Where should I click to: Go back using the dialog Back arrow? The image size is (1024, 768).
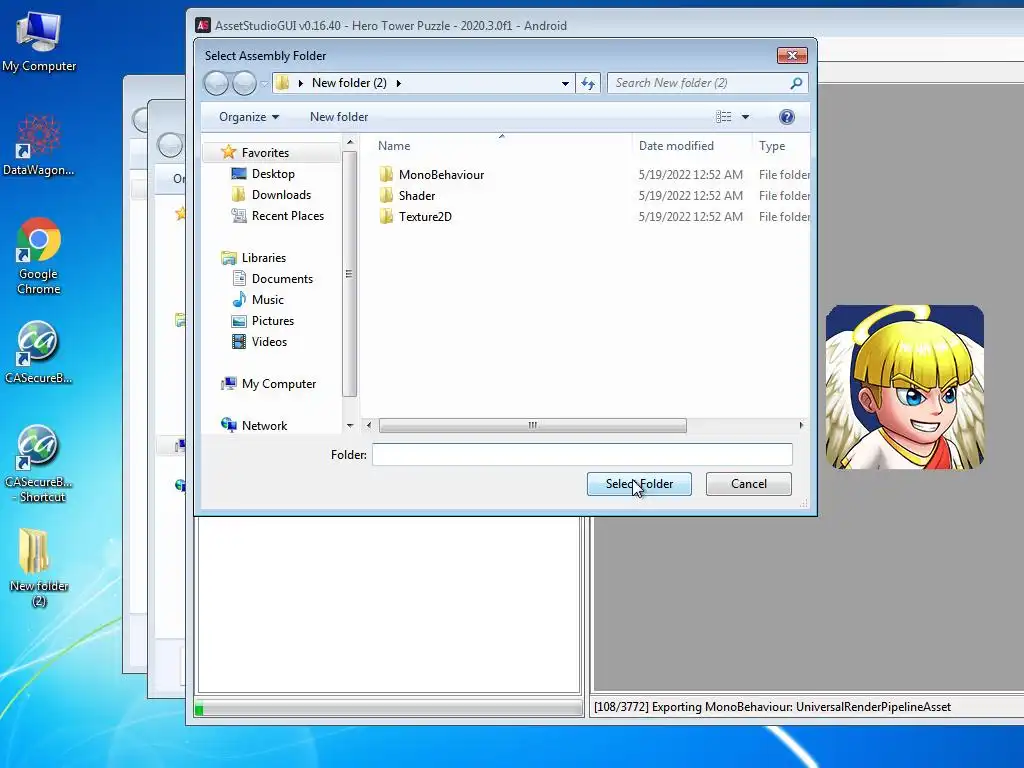[x=216, y=83]
